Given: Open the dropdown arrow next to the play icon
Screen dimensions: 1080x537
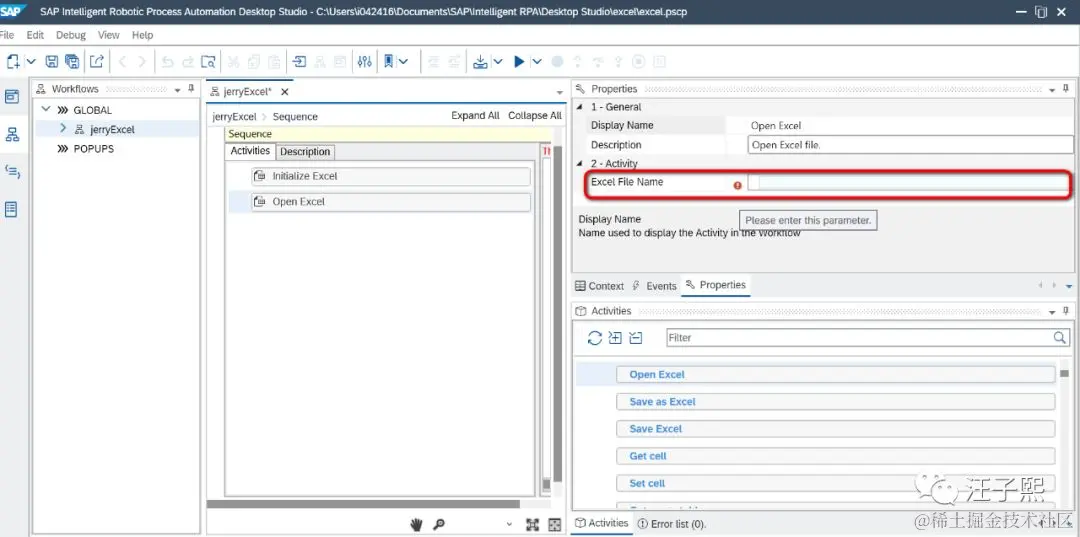Looking at the screenshot, I should click(537, 62).
